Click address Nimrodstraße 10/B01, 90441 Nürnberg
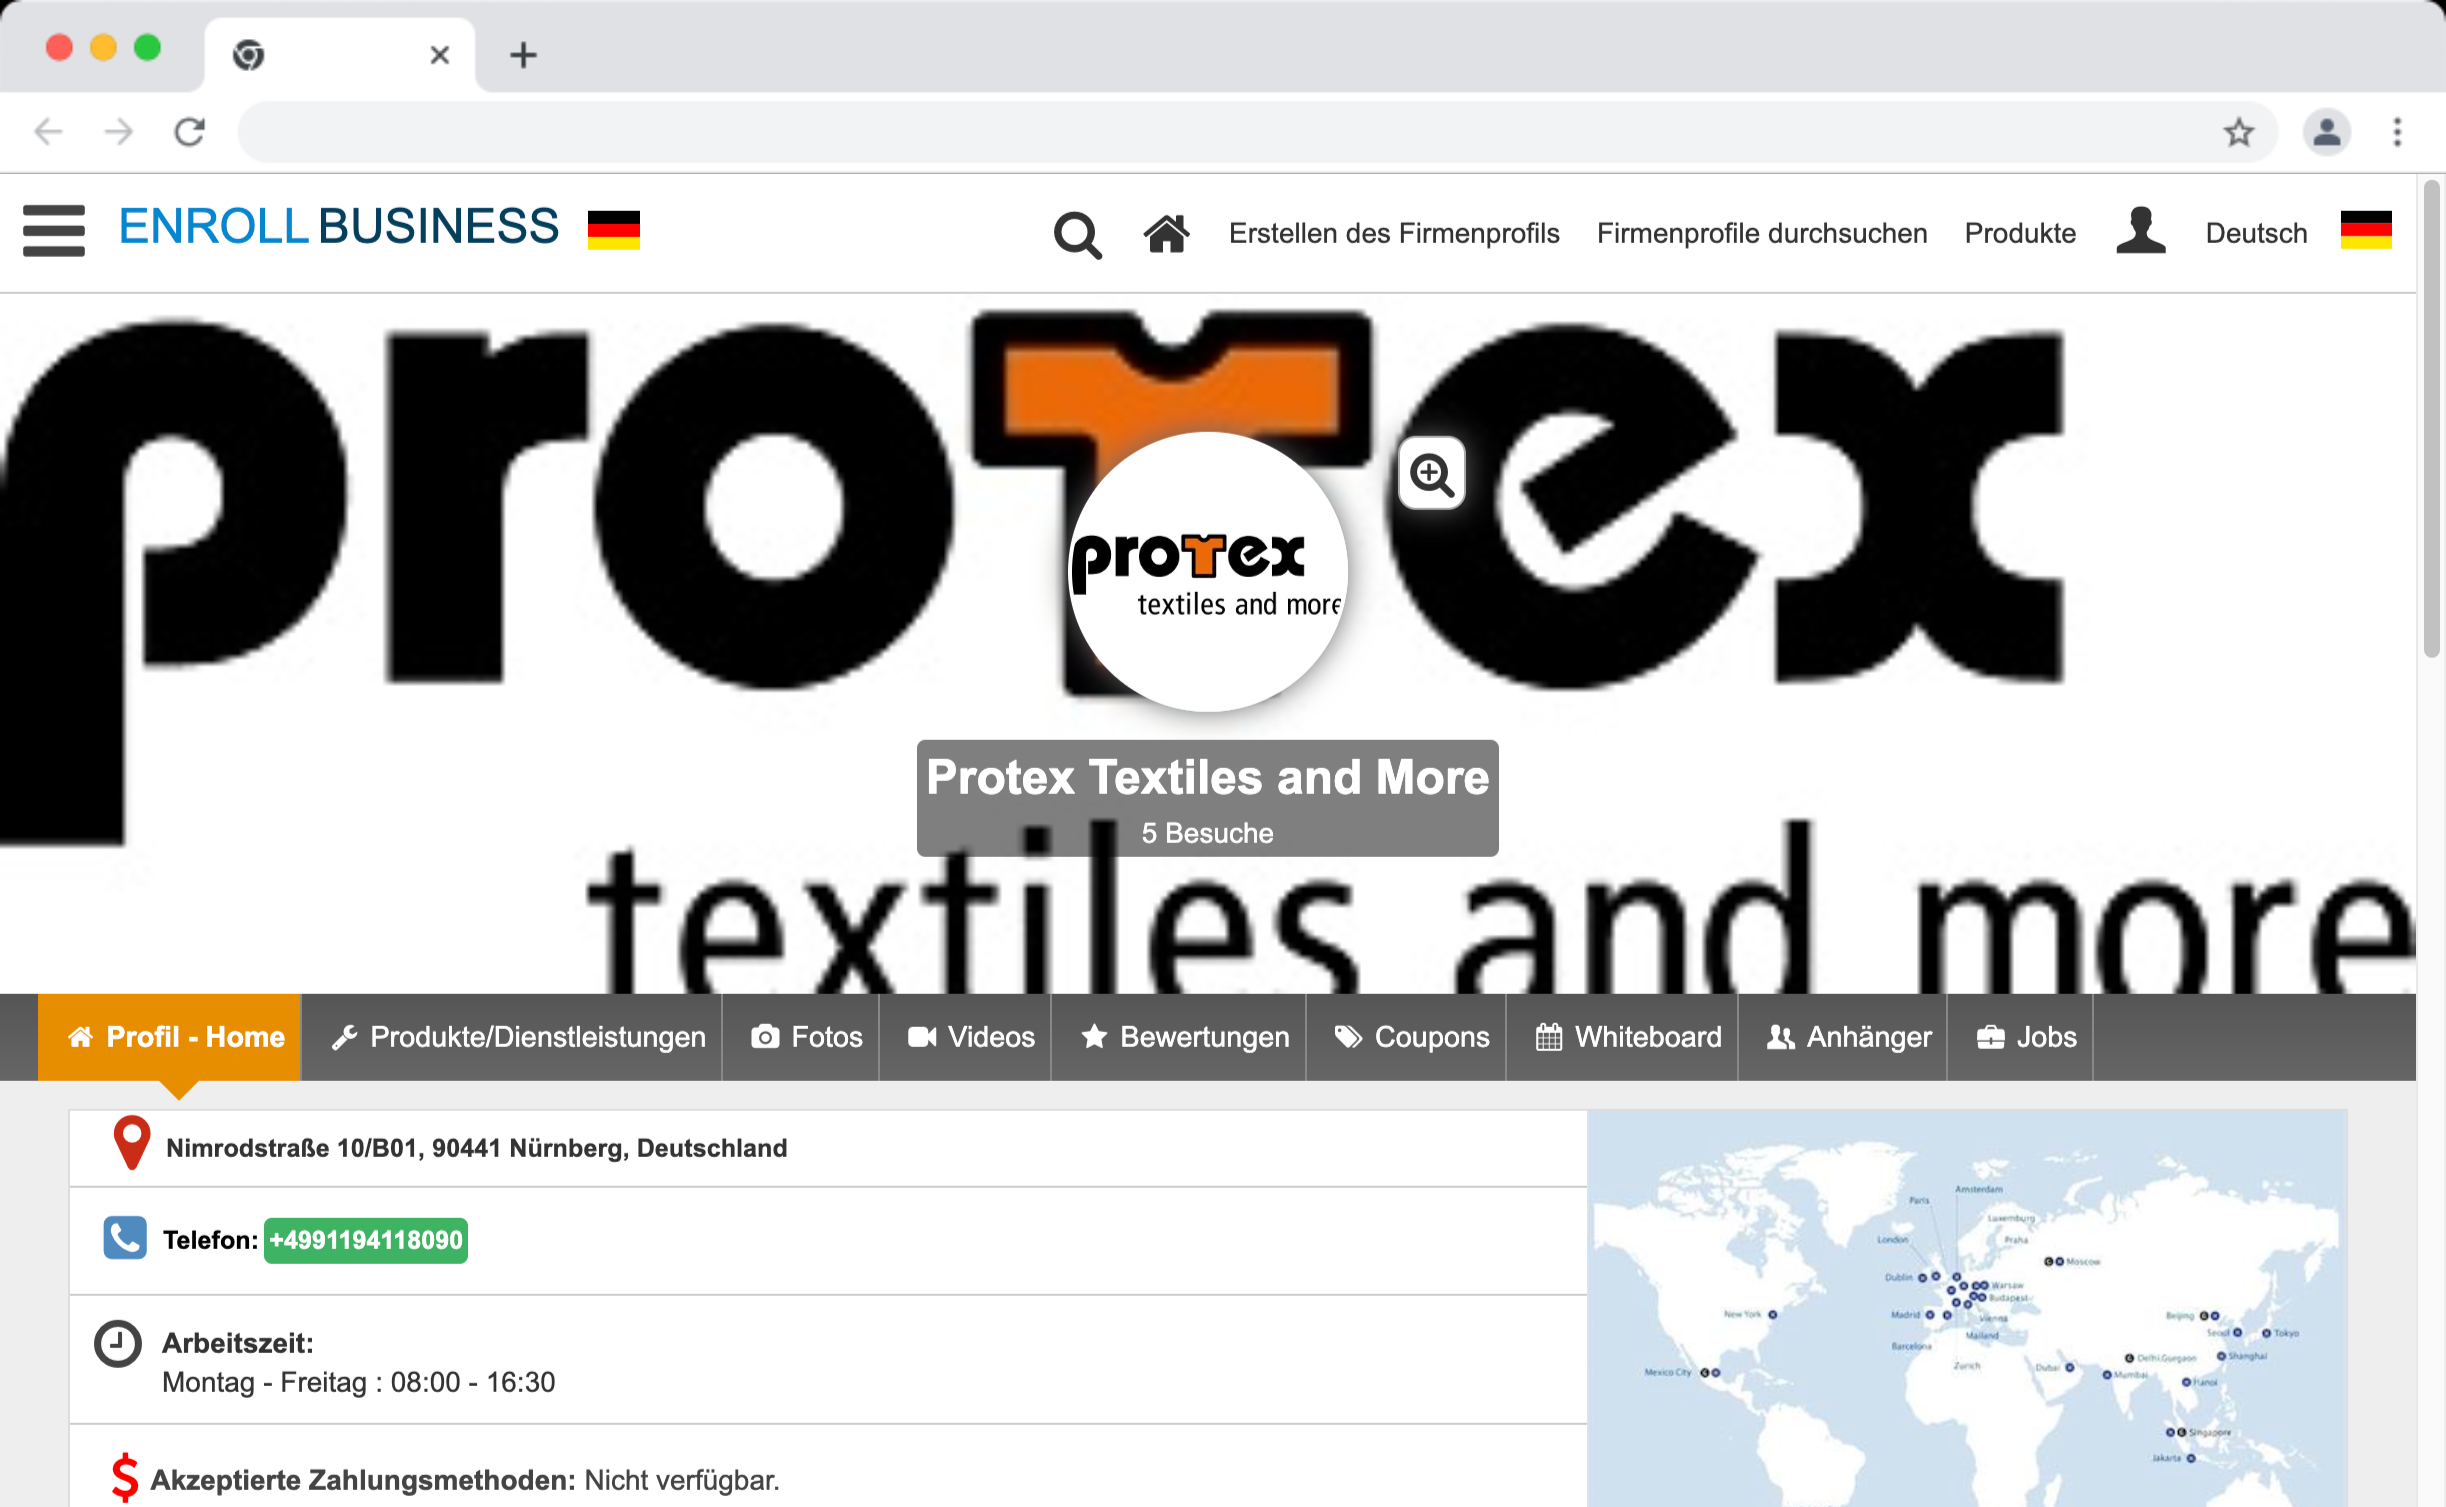The width and height of the screenshot is (2446, 1507). 477,1148
